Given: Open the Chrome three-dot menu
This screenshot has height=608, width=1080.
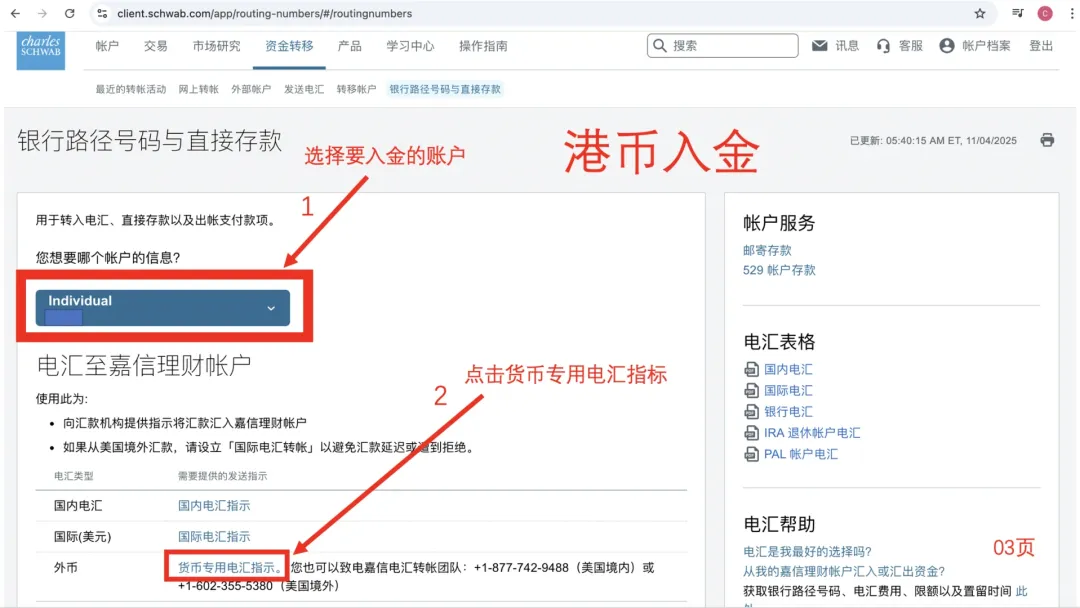Looking at the screenshot, I should pos(1072,13).
